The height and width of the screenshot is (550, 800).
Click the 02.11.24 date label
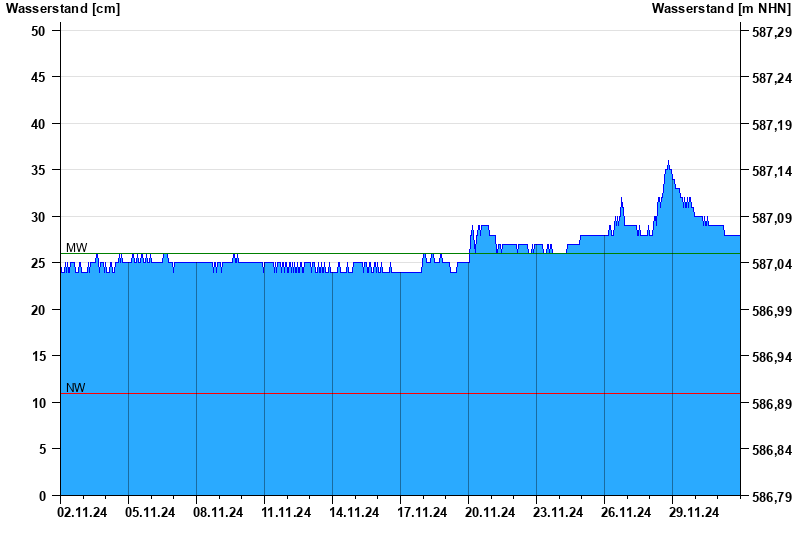point(82,512)
